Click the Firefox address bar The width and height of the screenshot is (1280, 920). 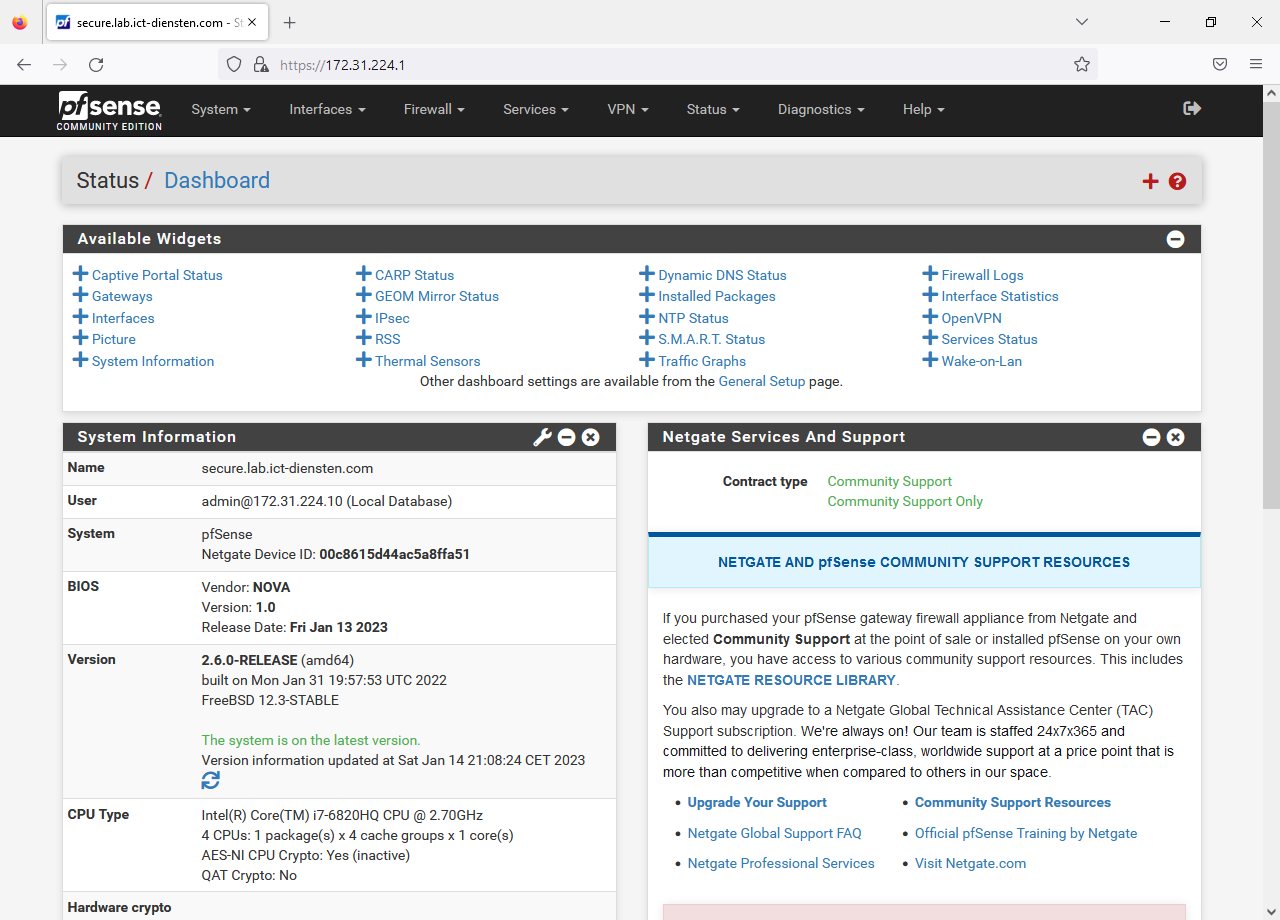point(660,65)
